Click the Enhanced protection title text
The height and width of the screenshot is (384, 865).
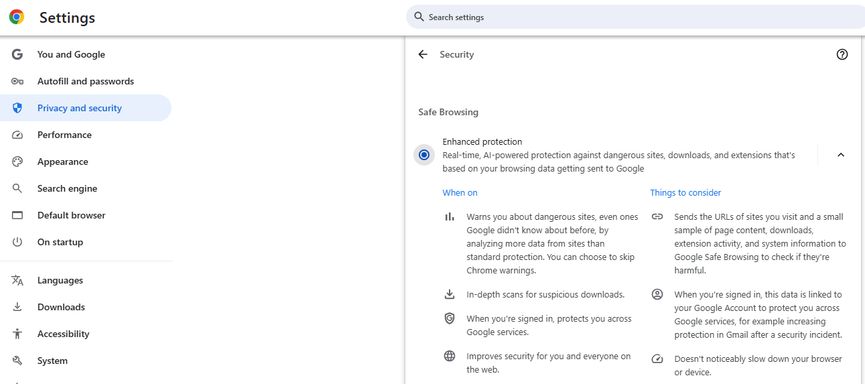(x=482, y=142)
